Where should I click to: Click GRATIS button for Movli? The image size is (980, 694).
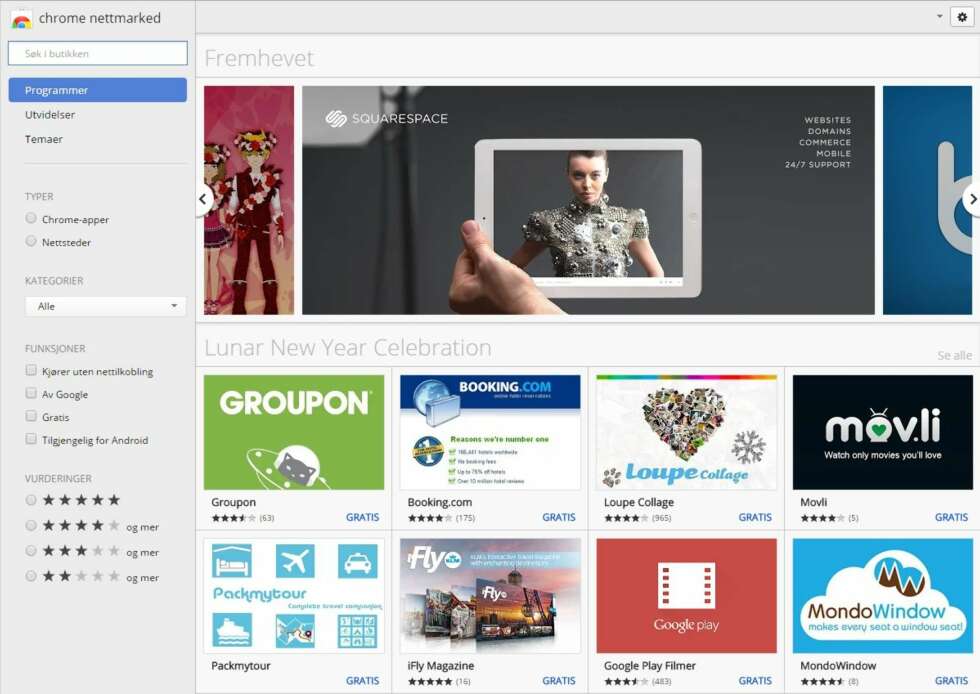coord(951,517)
